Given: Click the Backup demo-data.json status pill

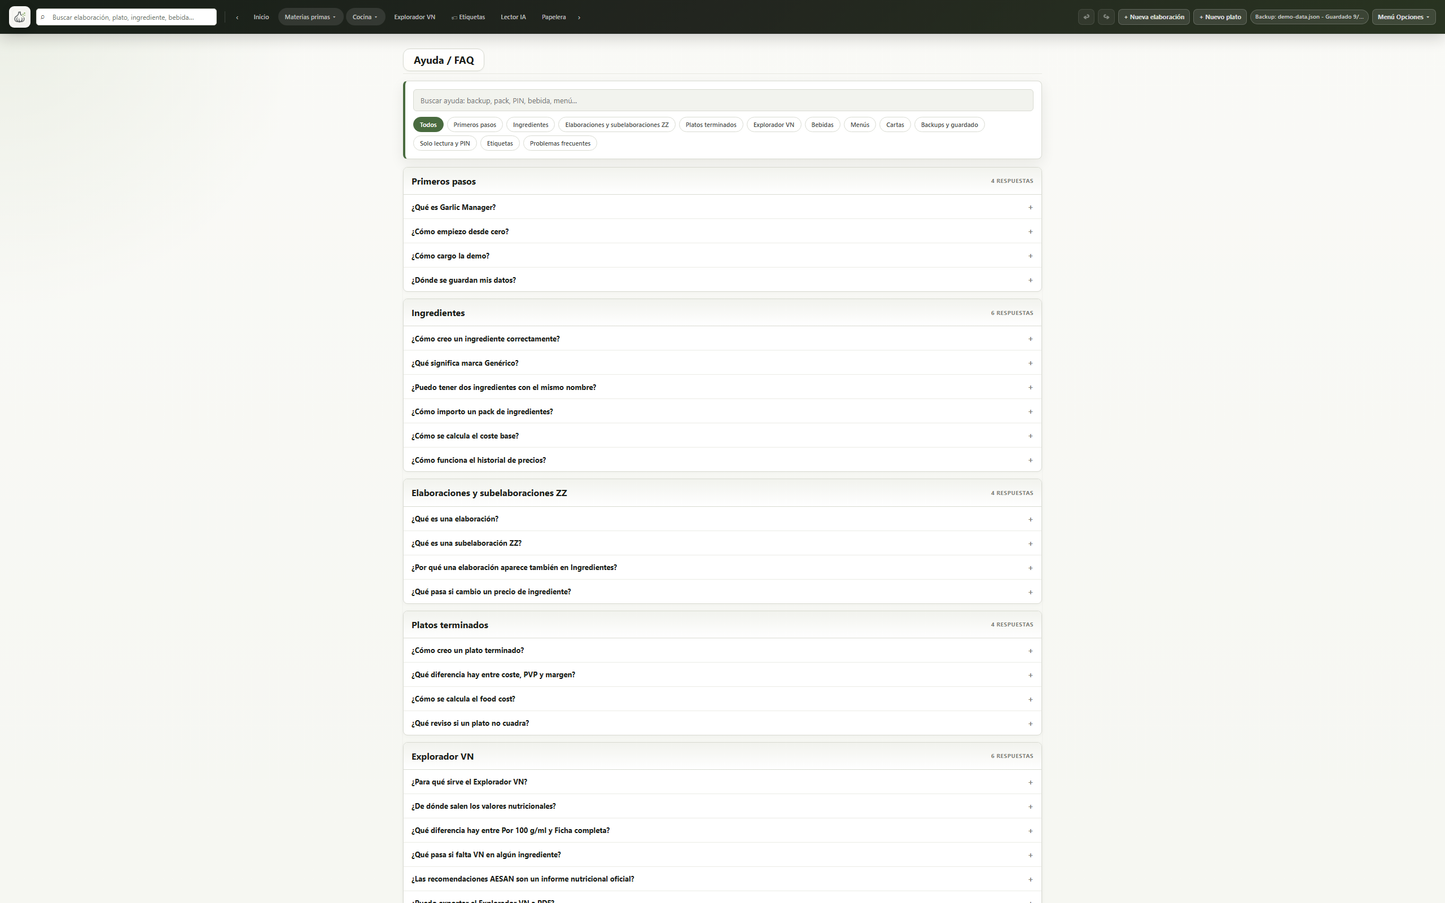Looking at the screenshot, I should pos(1309,17).
